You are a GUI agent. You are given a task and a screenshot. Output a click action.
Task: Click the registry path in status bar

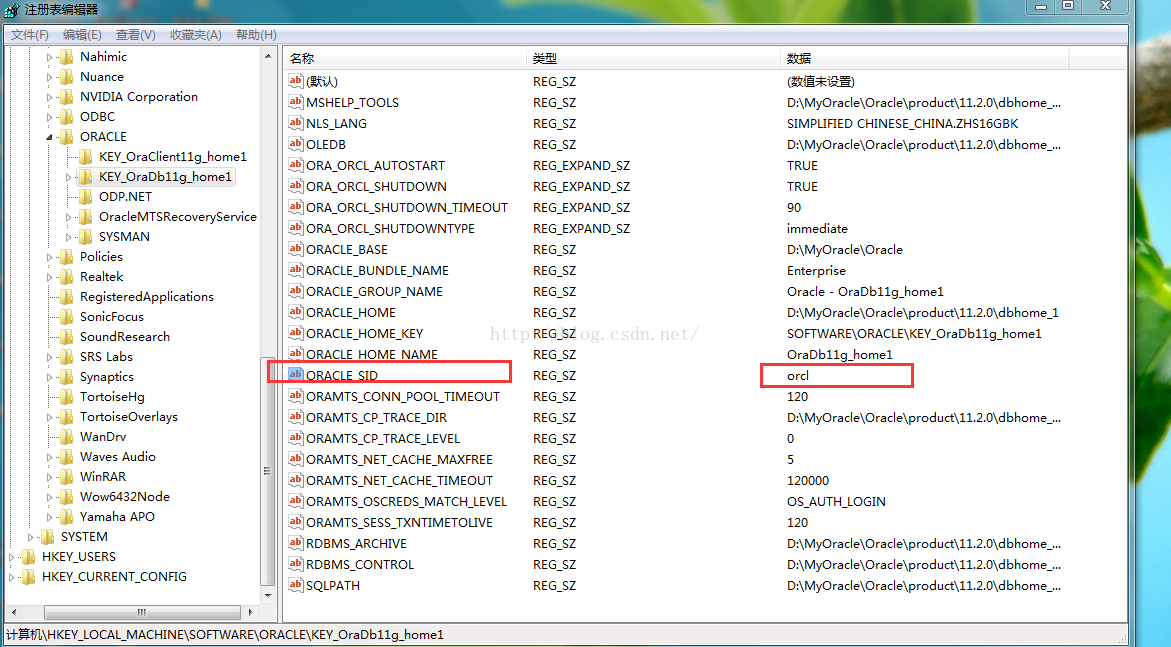coord(225,634)
